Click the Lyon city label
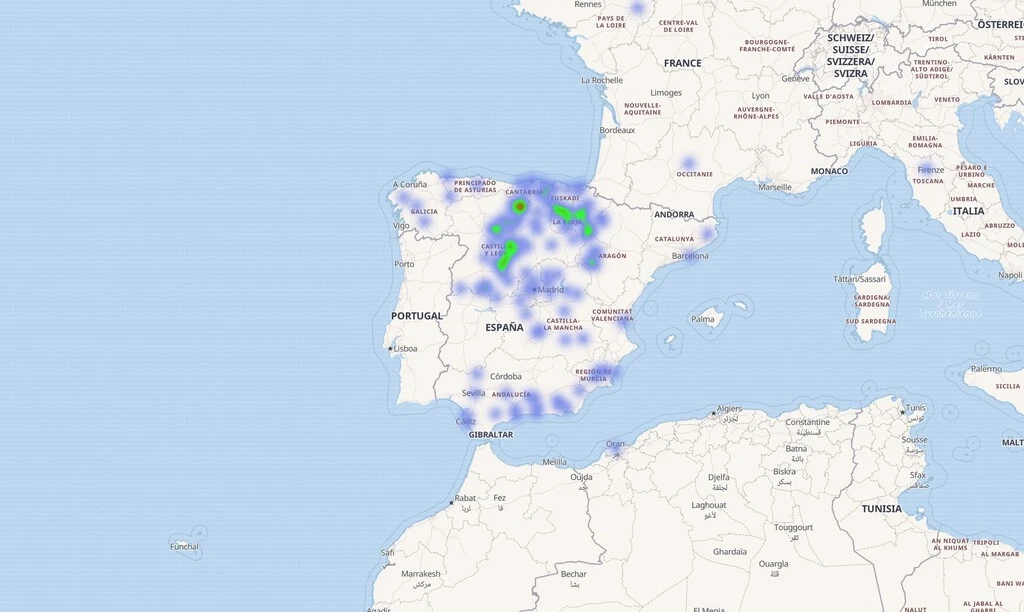The height and width of the screenshot is (612, 1024). coord(760,96)
